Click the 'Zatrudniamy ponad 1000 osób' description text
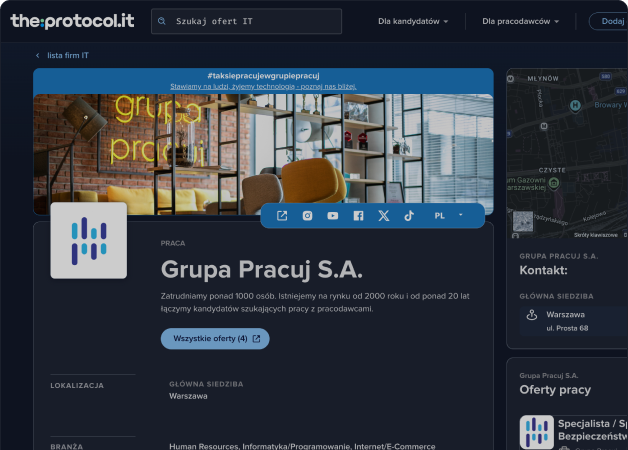This screenshot has height=450, width=628. (315, 302)
